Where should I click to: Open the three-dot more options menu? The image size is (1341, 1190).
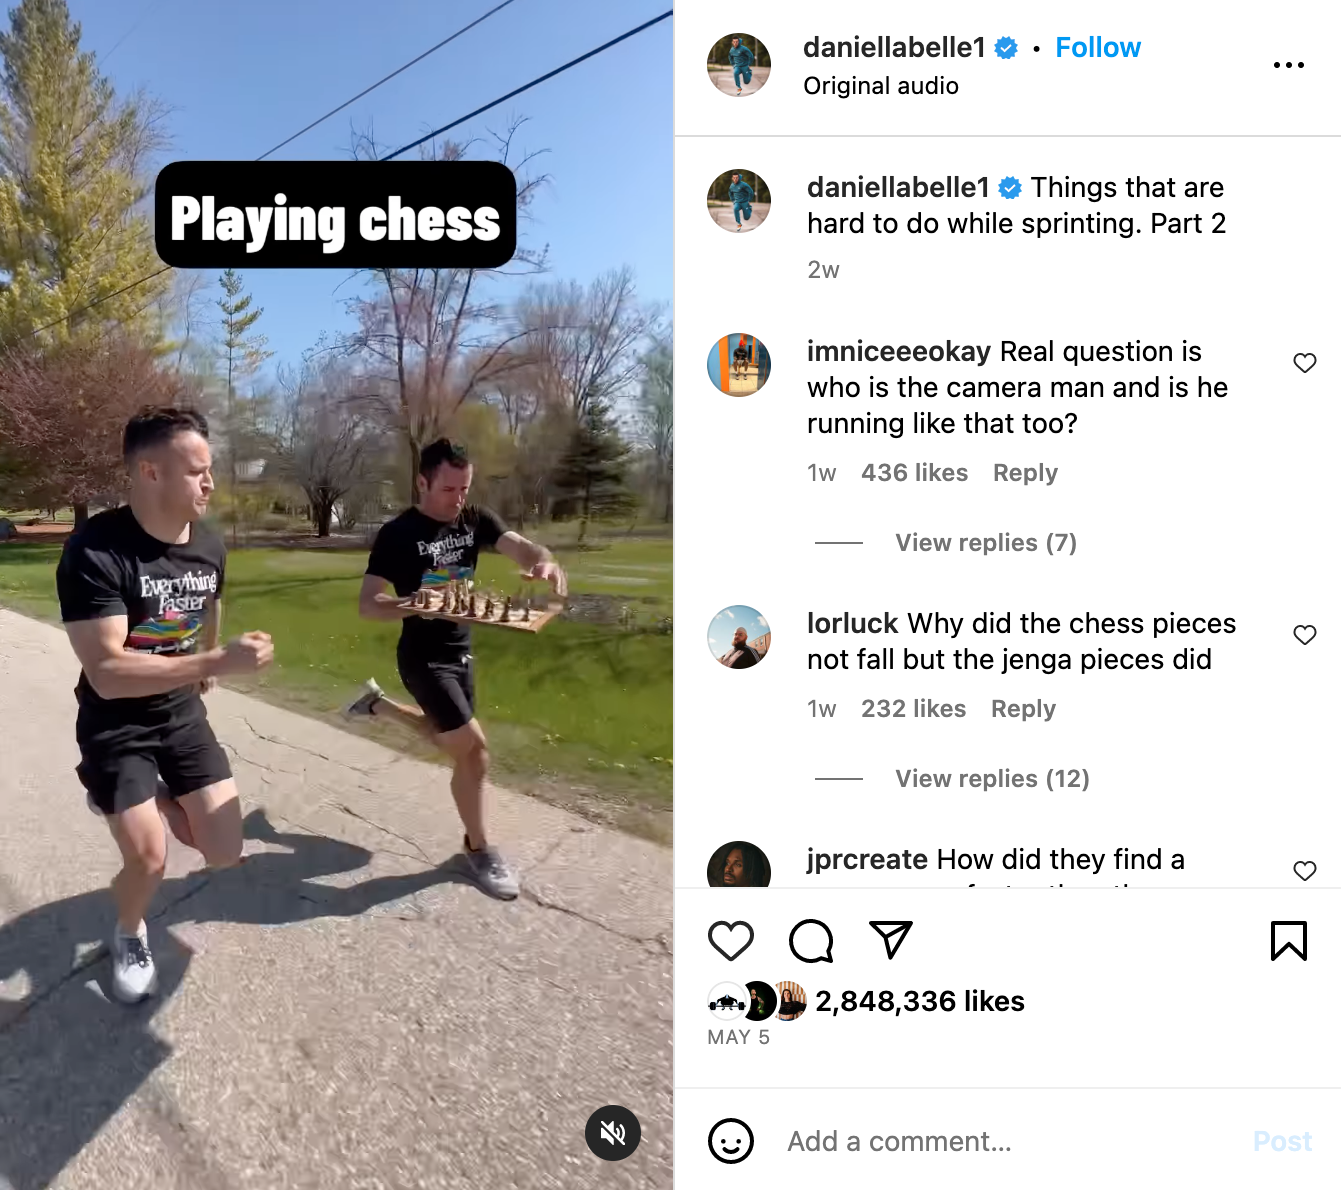[1289, 65]
